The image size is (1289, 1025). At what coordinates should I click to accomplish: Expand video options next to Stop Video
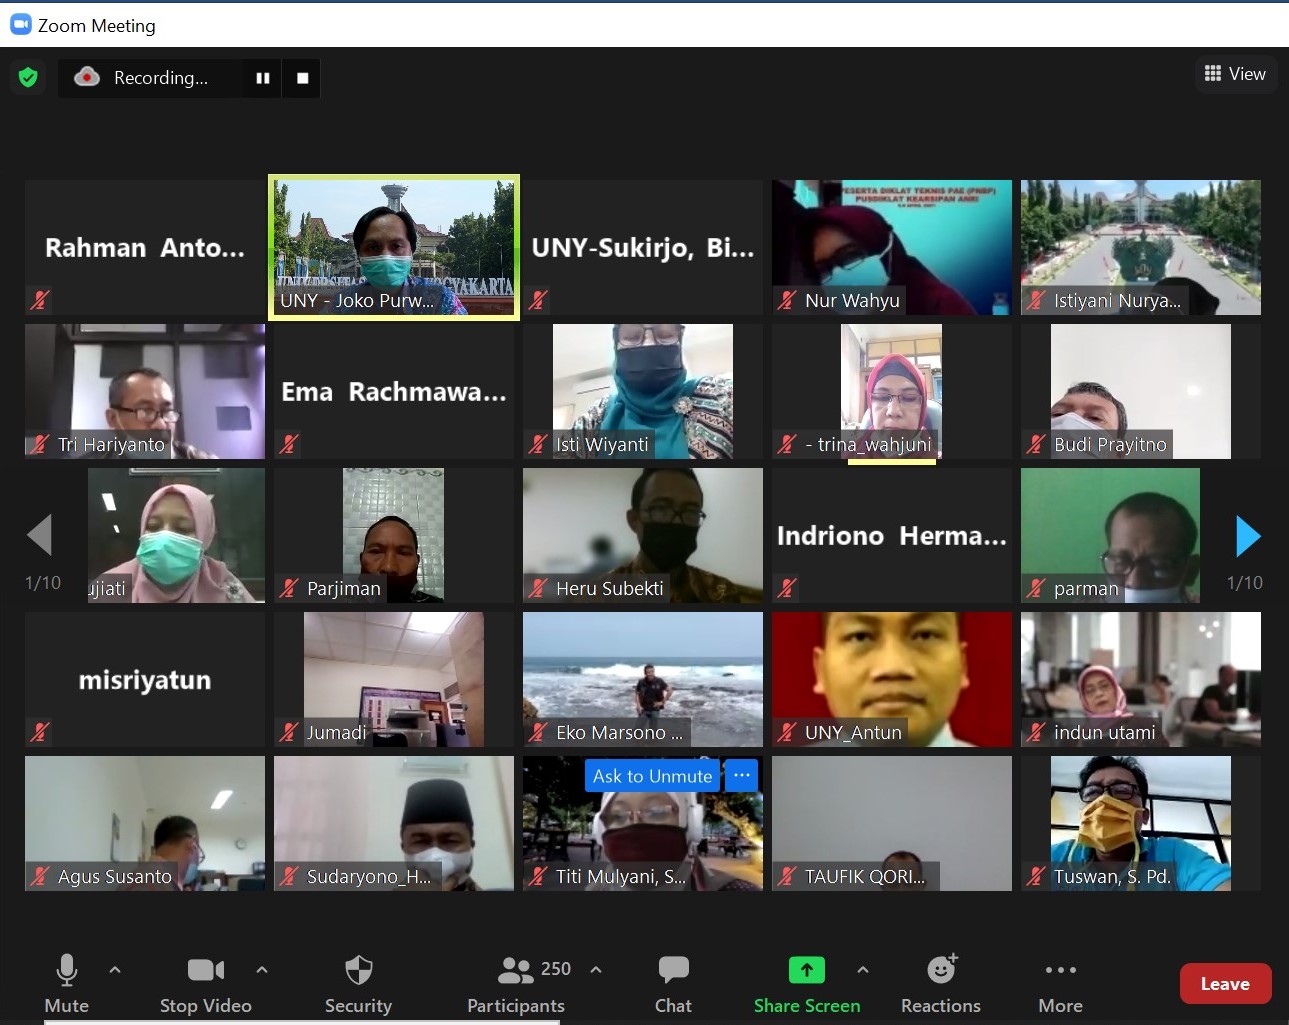click(262, 969)
